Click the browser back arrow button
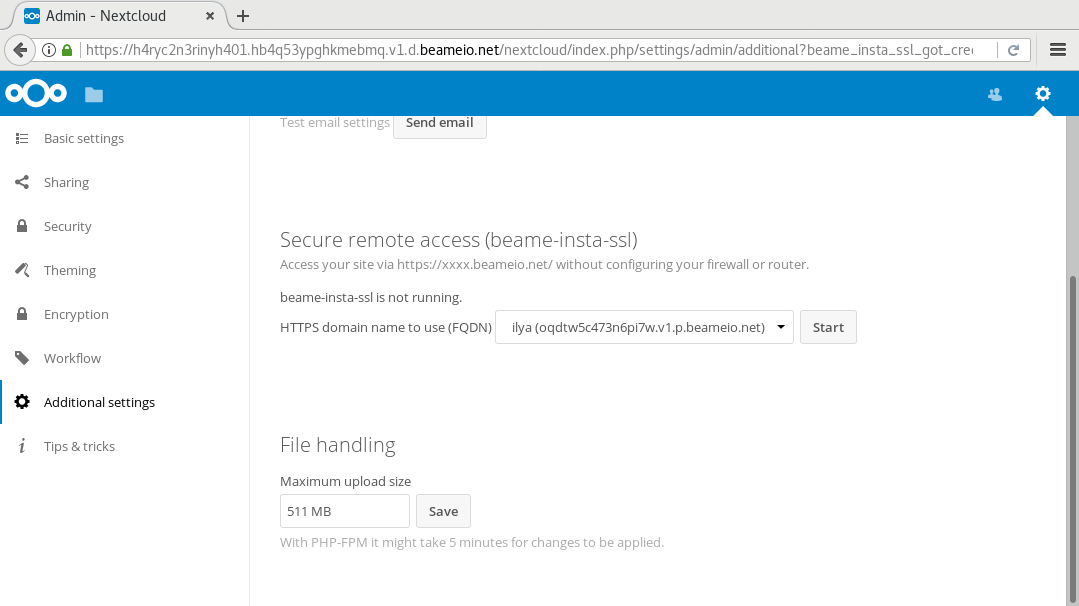This screenshot has height=606, width=1079. click(20, 50)
